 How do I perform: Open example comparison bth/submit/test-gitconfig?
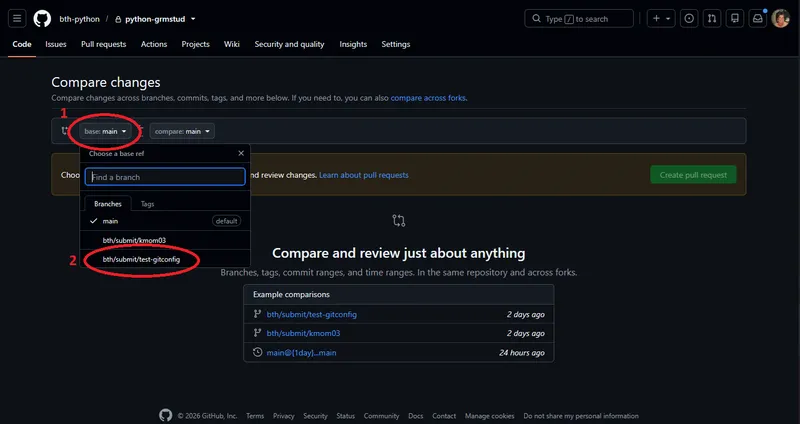(x=312, y=314)
